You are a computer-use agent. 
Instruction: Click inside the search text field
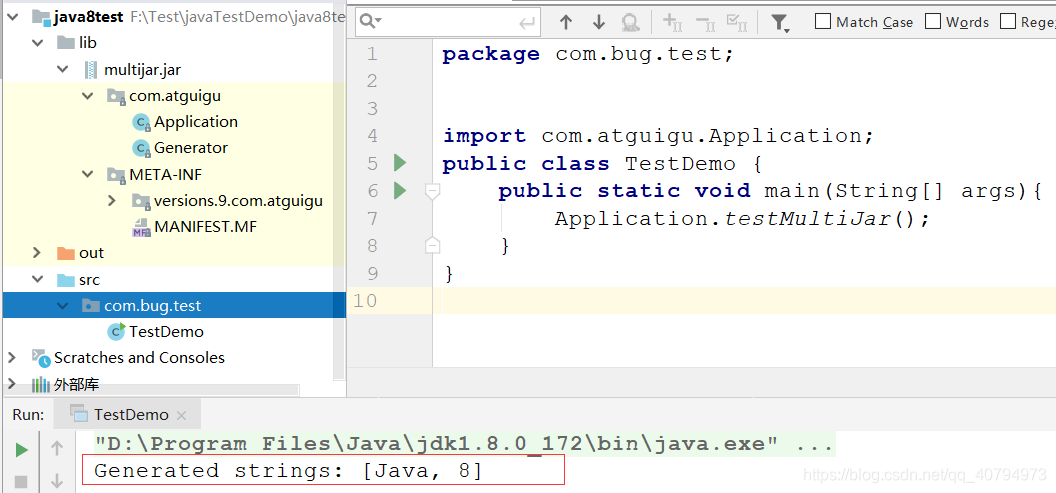(x=449, y=23)
